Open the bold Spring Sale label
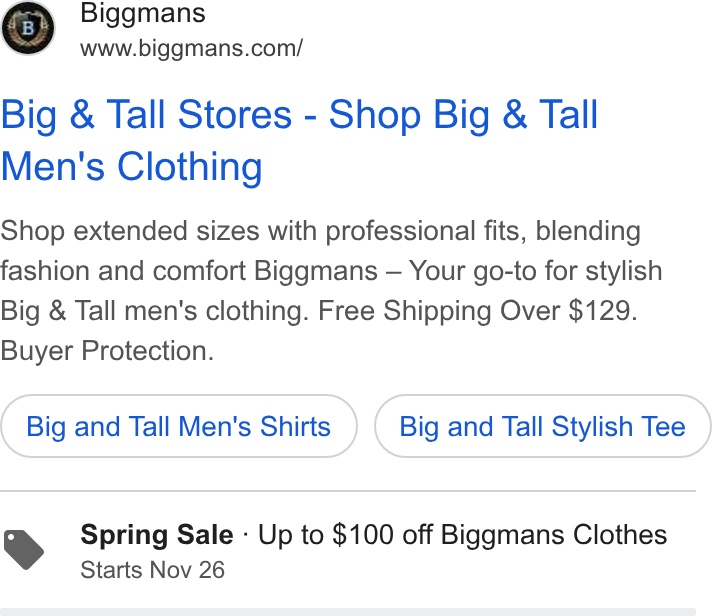The height and width of the screenshot is (616, 712). click(157, 534)
